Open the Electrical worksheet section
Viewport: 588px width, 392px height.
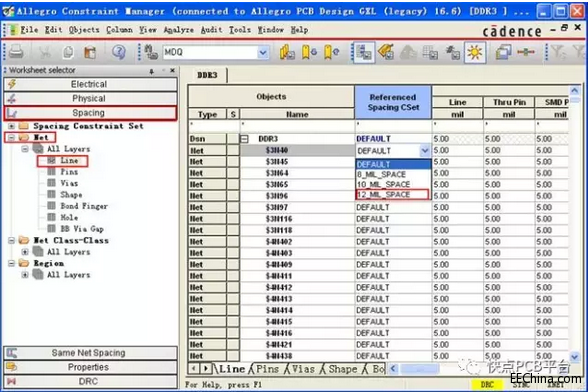[x=90, y=84]
